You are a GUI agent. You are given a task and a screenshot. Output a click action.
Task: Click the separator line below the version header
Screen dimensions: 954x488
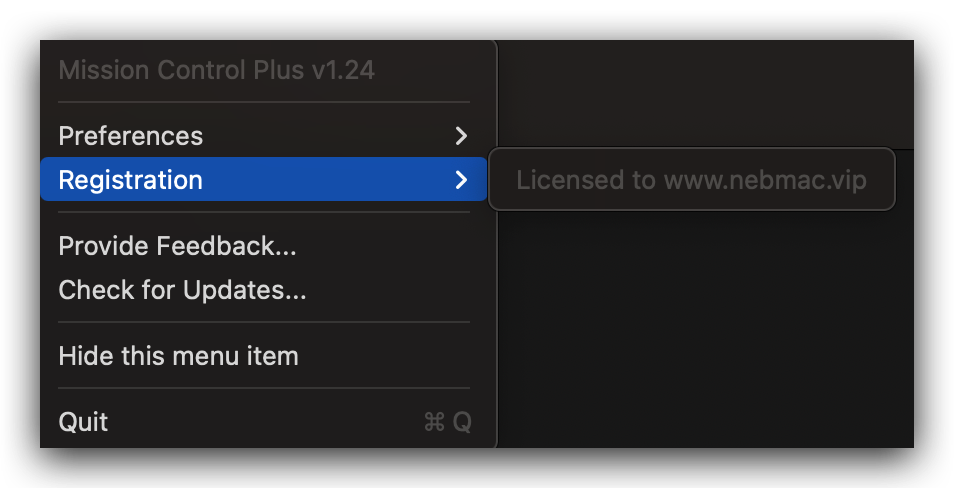(264, 102)
